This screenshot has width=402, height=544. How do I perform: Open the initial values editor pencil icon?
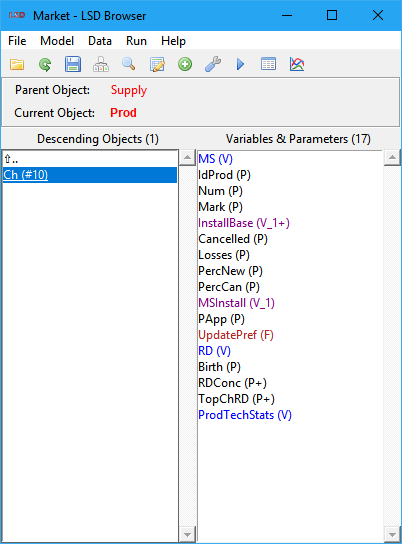(x=157, y=65)
